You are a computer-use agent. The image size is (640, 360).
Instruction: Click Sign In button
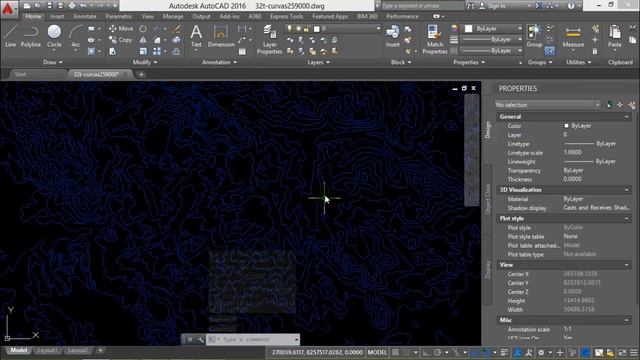[493, 6]
